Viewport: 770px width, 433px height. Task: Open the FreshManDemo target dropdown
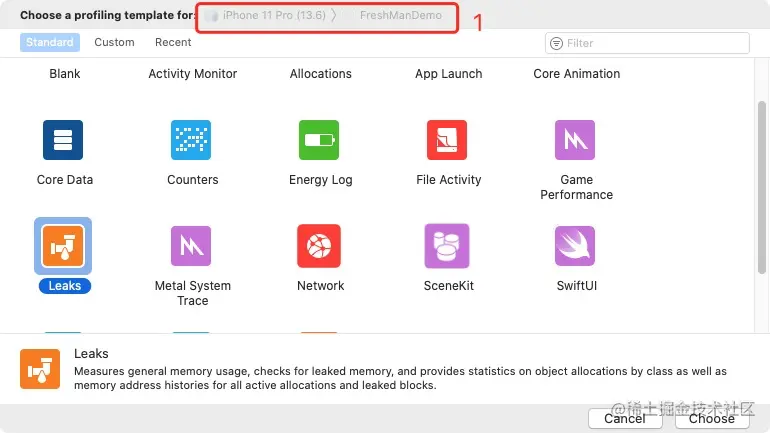[400, 15]
